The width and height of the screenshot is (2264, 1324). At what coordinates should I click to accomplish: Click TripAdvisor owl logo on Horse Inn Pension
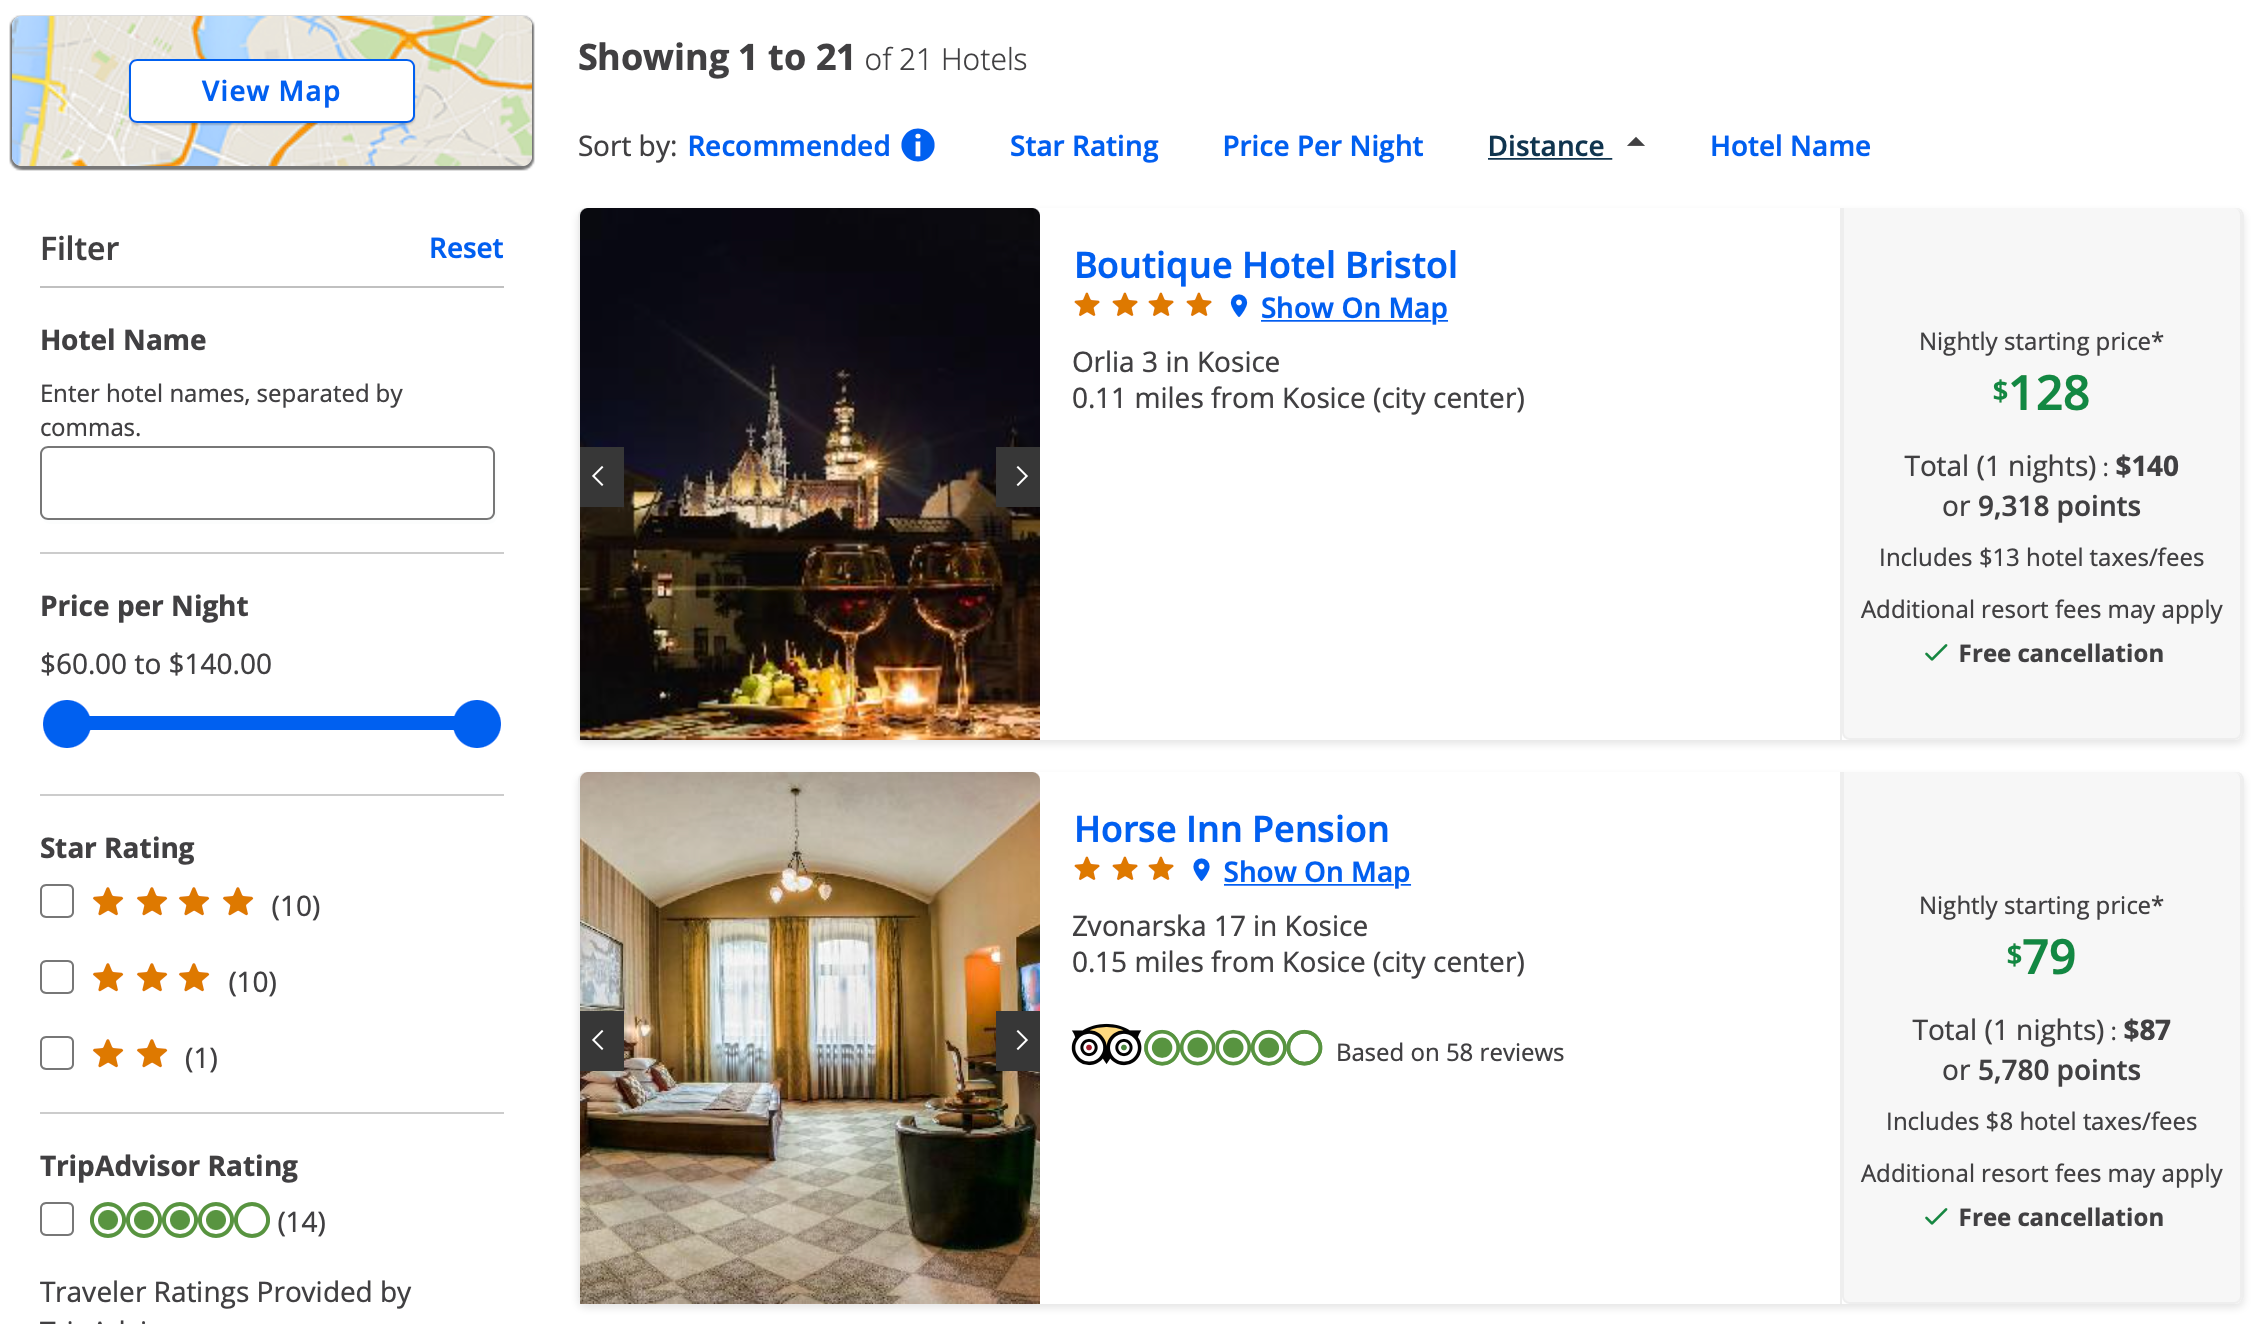[1105, 1047]
